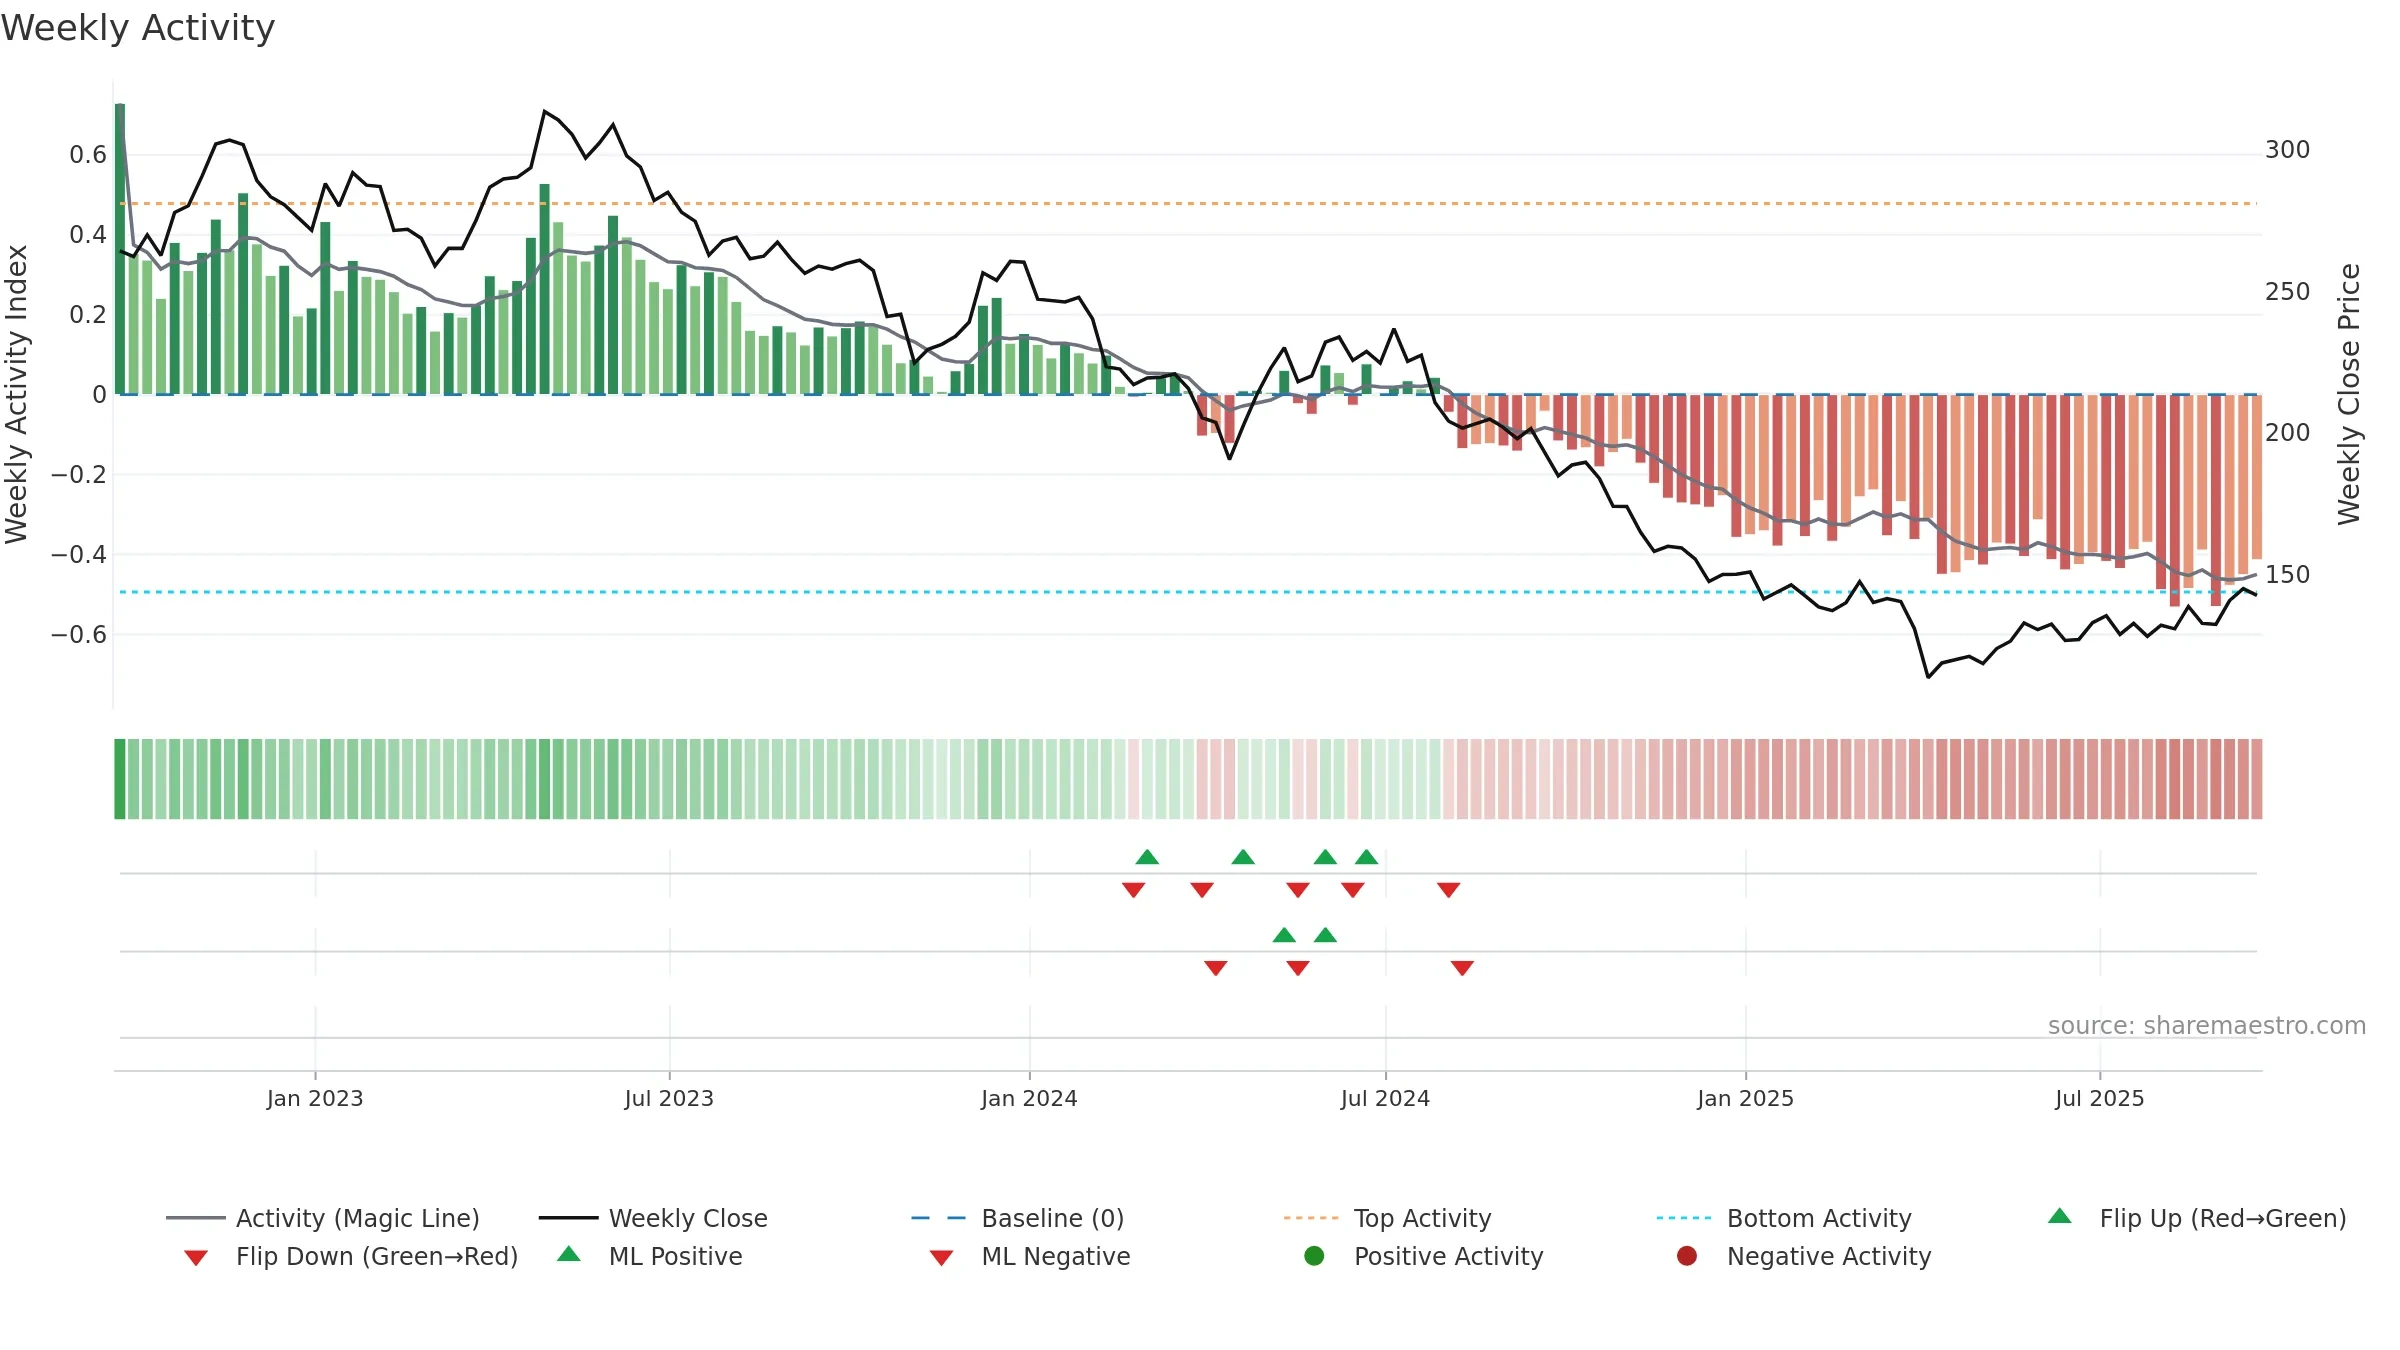Toggle the Flip Down (Green→Red) legend entry

(x=350, y=1256)
